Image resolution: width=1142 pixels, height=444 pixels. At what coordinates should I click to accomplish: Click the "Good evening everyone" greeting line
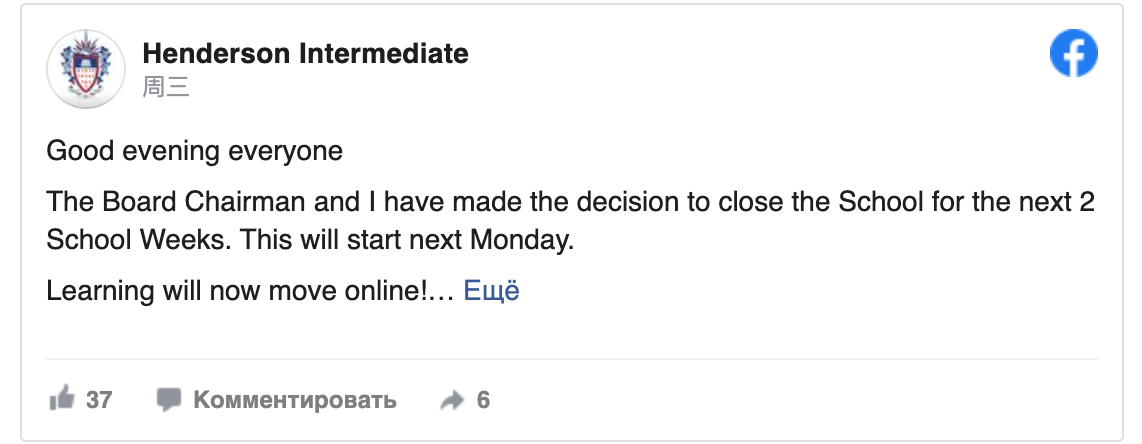click(195, 152)
